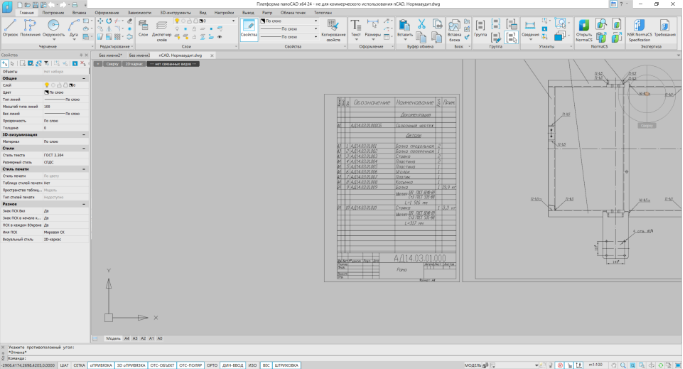Click the scissors Cut icon
683x369 pixels.
(422, 24)
